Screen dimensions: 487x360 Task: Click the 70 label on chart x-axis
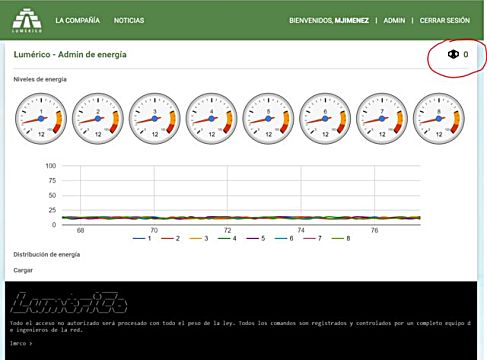154,230
